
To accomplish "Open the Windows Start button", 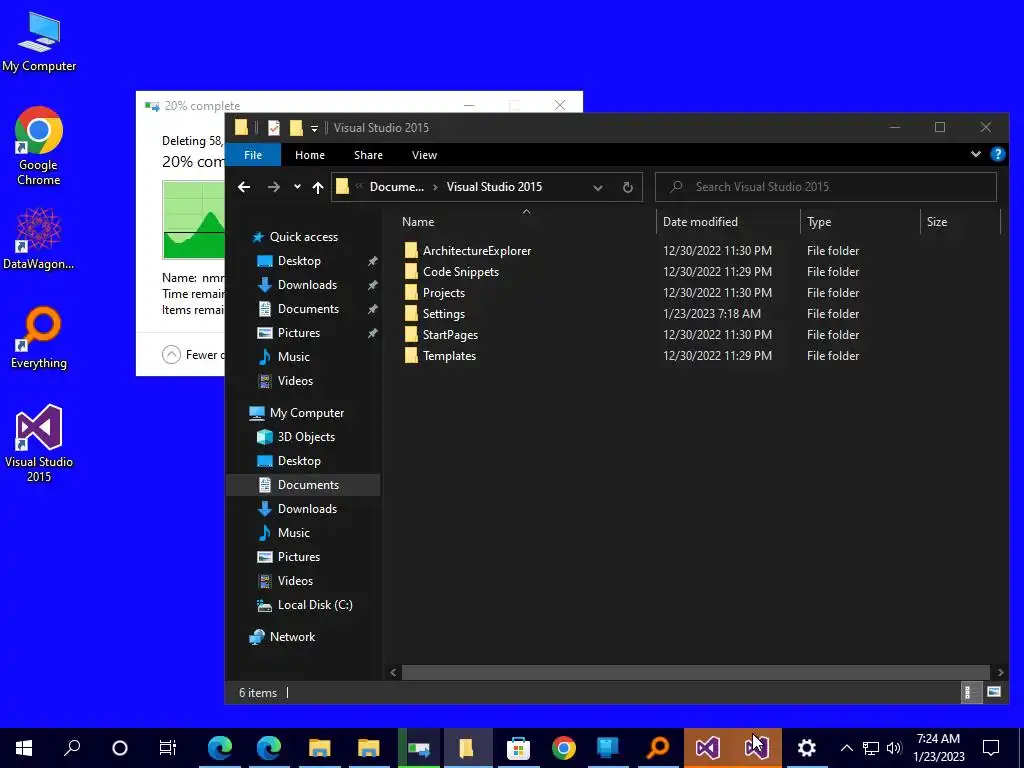I will coord(24,748).
